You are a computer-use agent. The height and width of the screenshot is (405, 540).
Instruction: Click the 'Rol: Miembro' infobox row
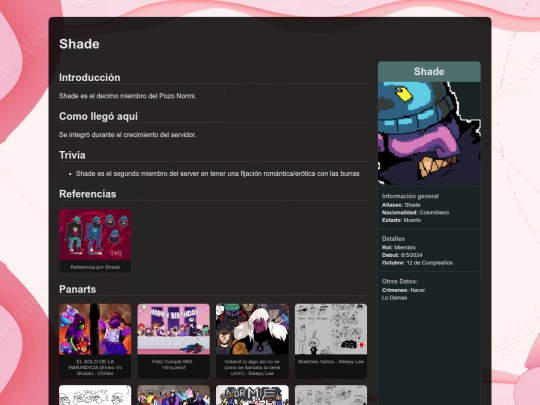399,247
